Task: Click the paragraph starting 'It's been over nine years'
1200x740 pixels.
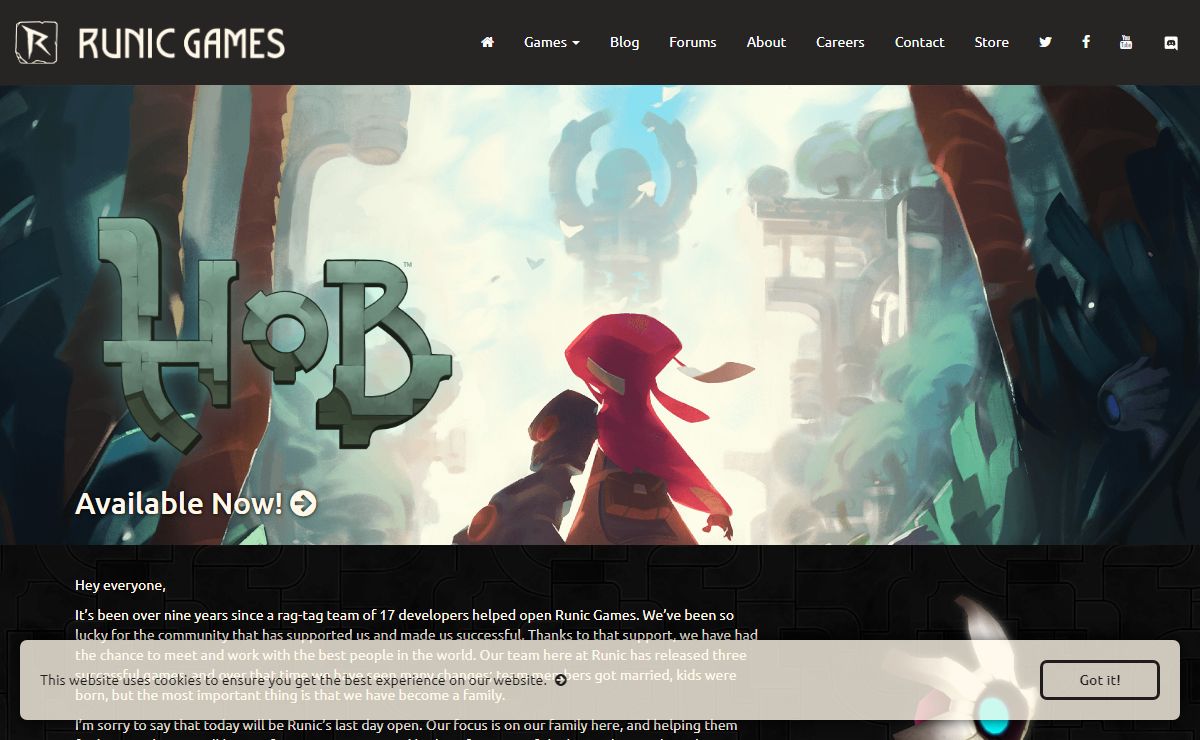Action: click(416, 654)
